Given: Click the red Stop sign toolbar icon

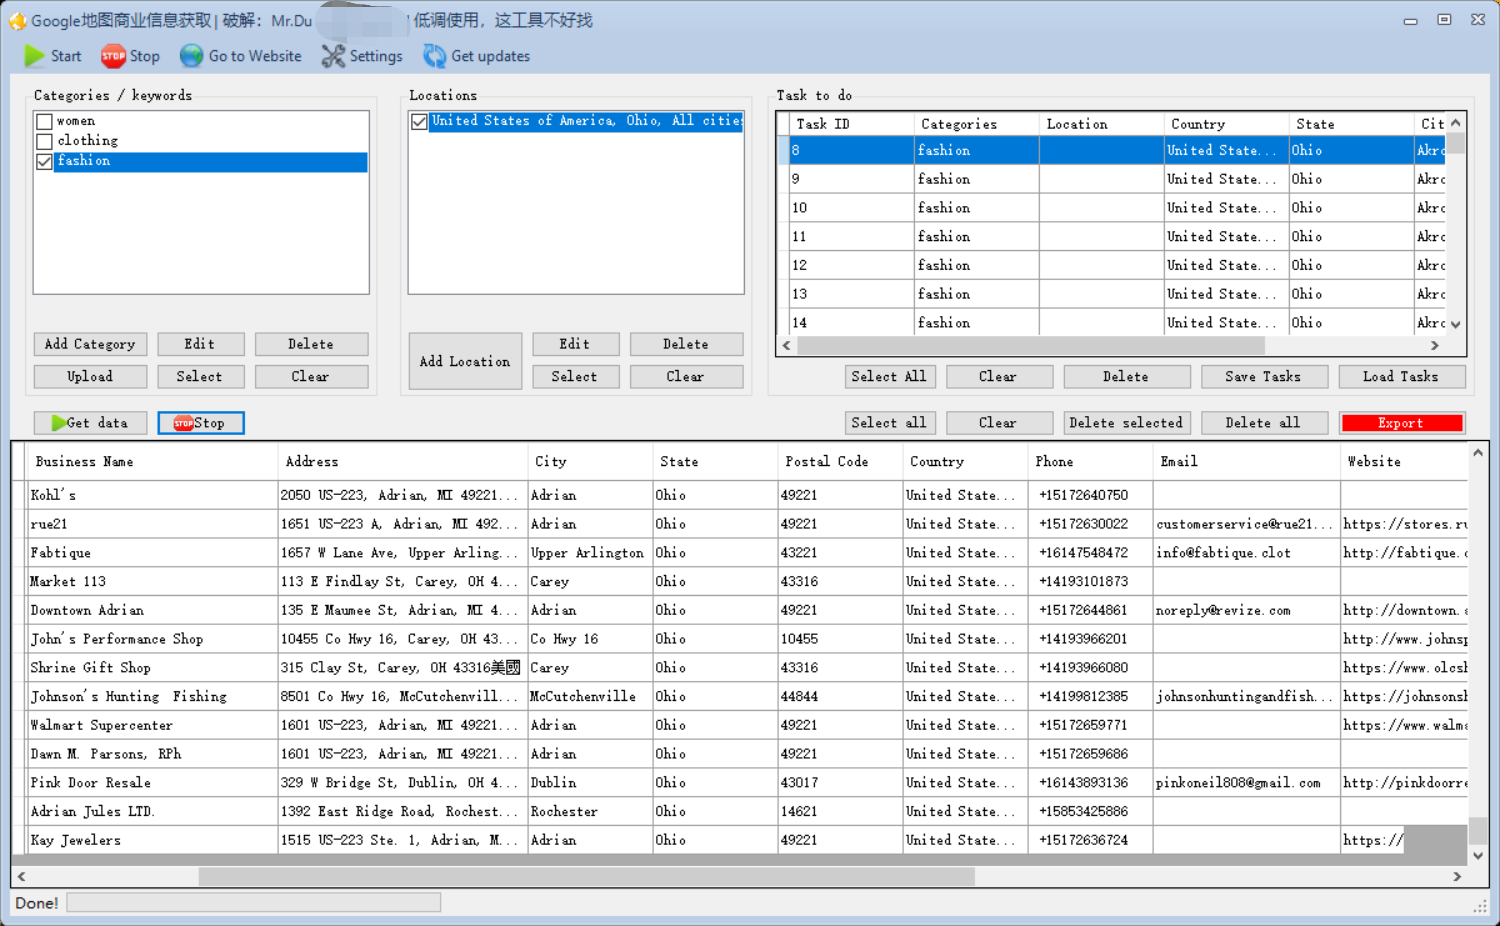Looking at the screenshot, I should [x=113, y=56].
